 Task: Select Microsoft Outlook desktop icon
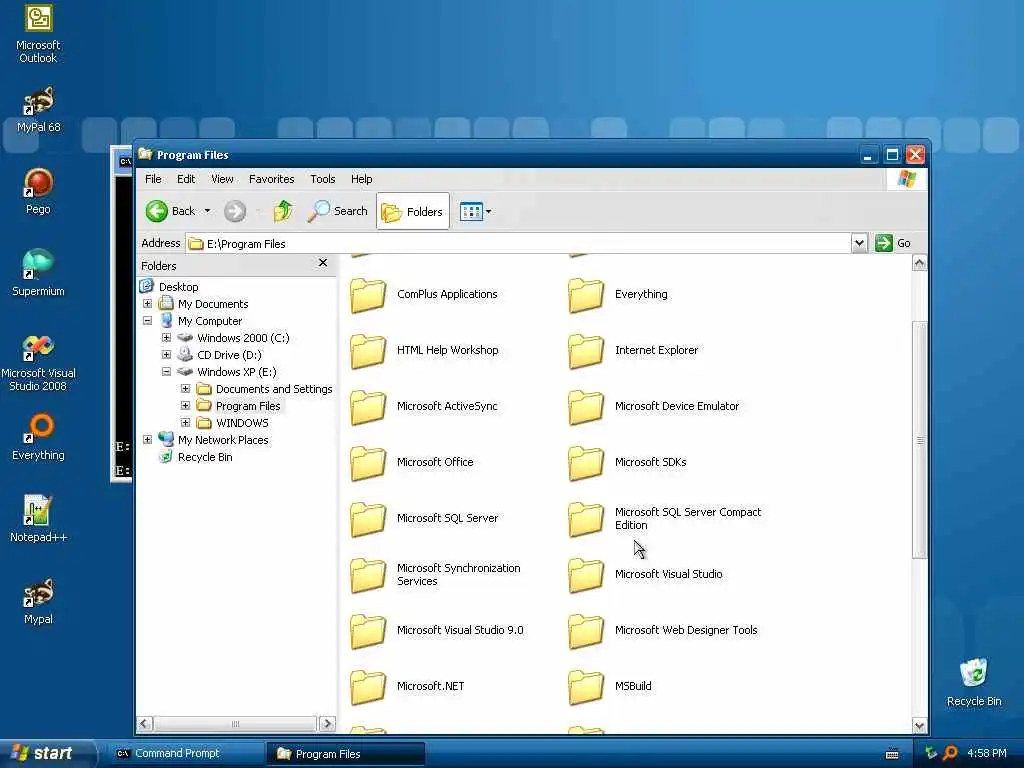pyautogui.click(x=38, y=34)
